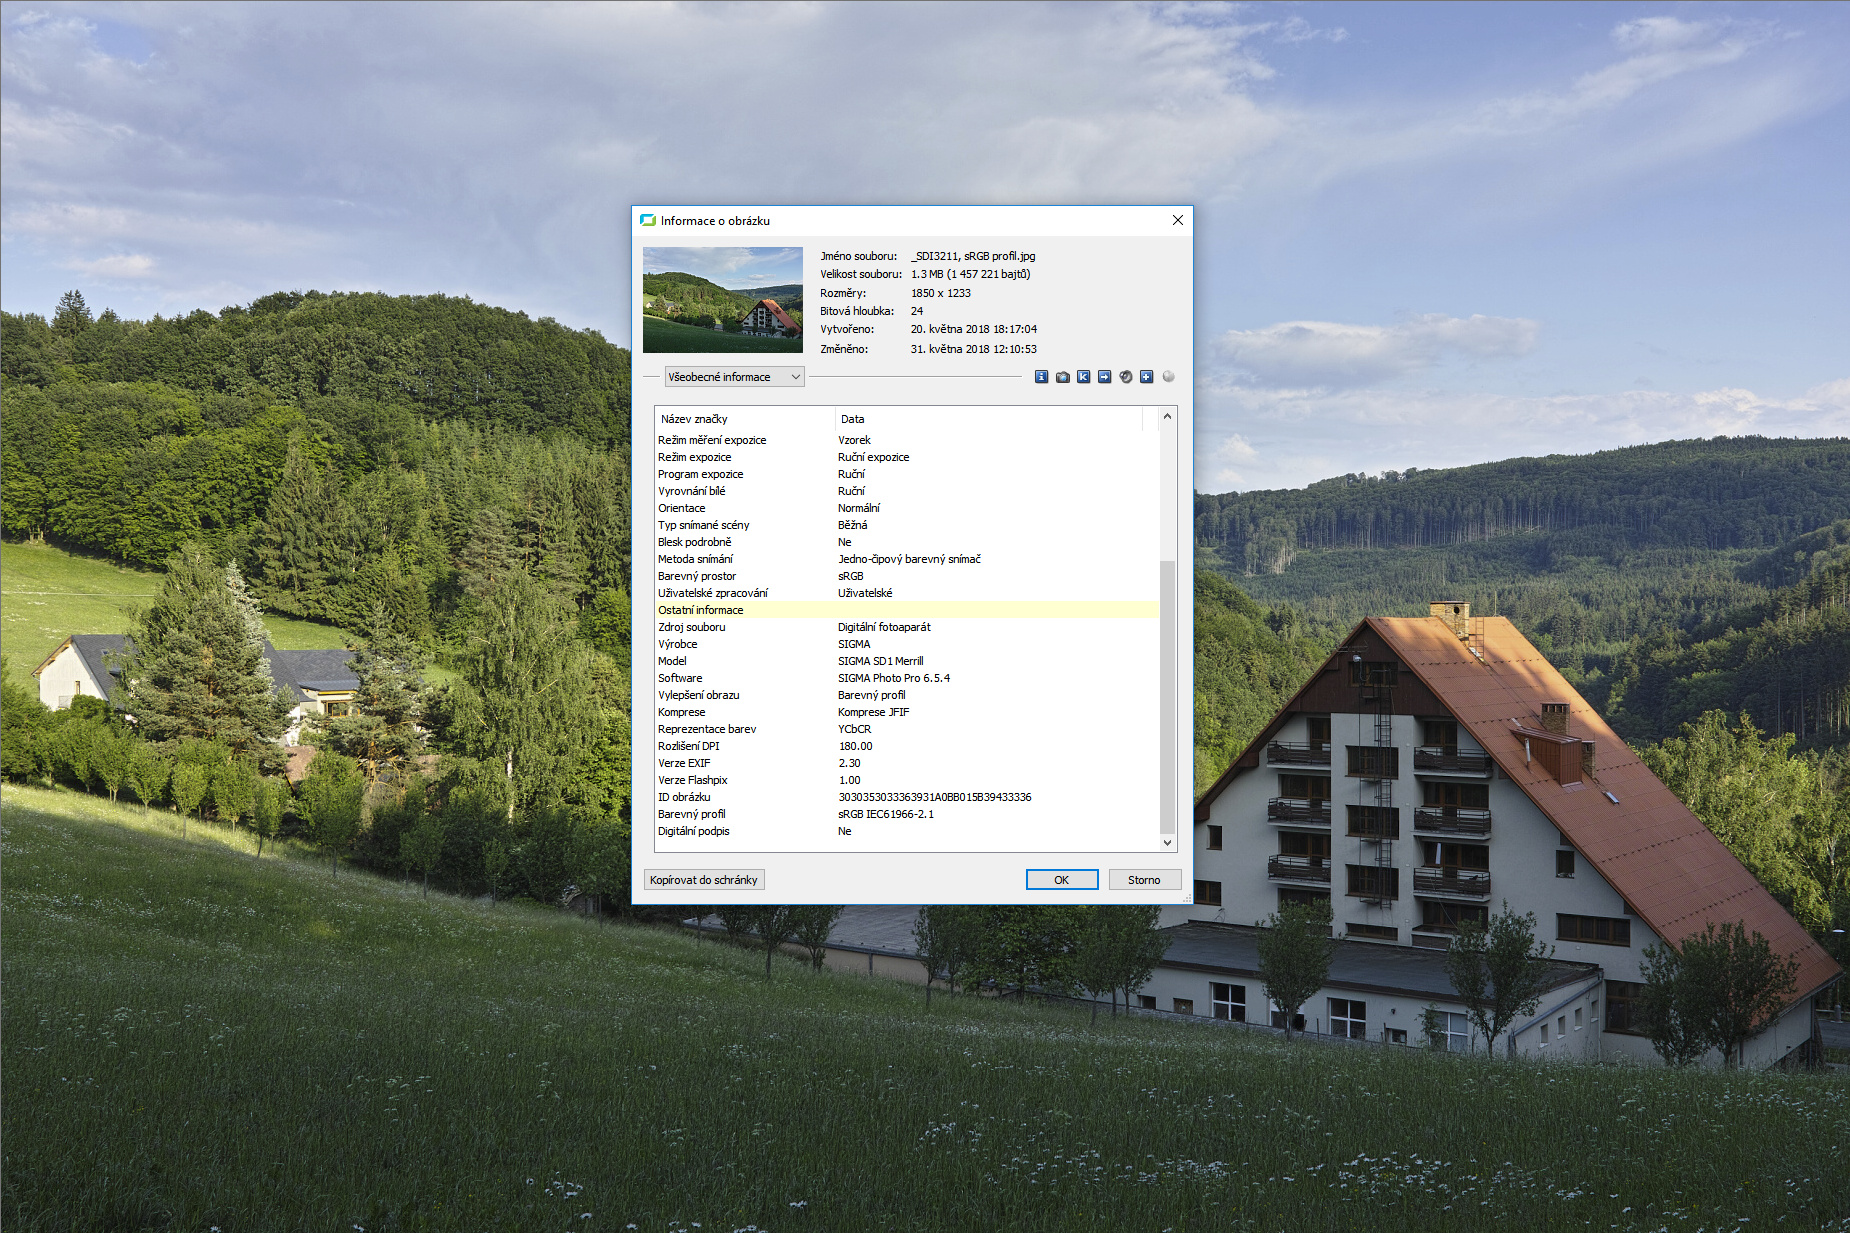Click the gray globe icon
Image resolution: width=1850 pixels, height=1233 pixels.
(1168, 377)
